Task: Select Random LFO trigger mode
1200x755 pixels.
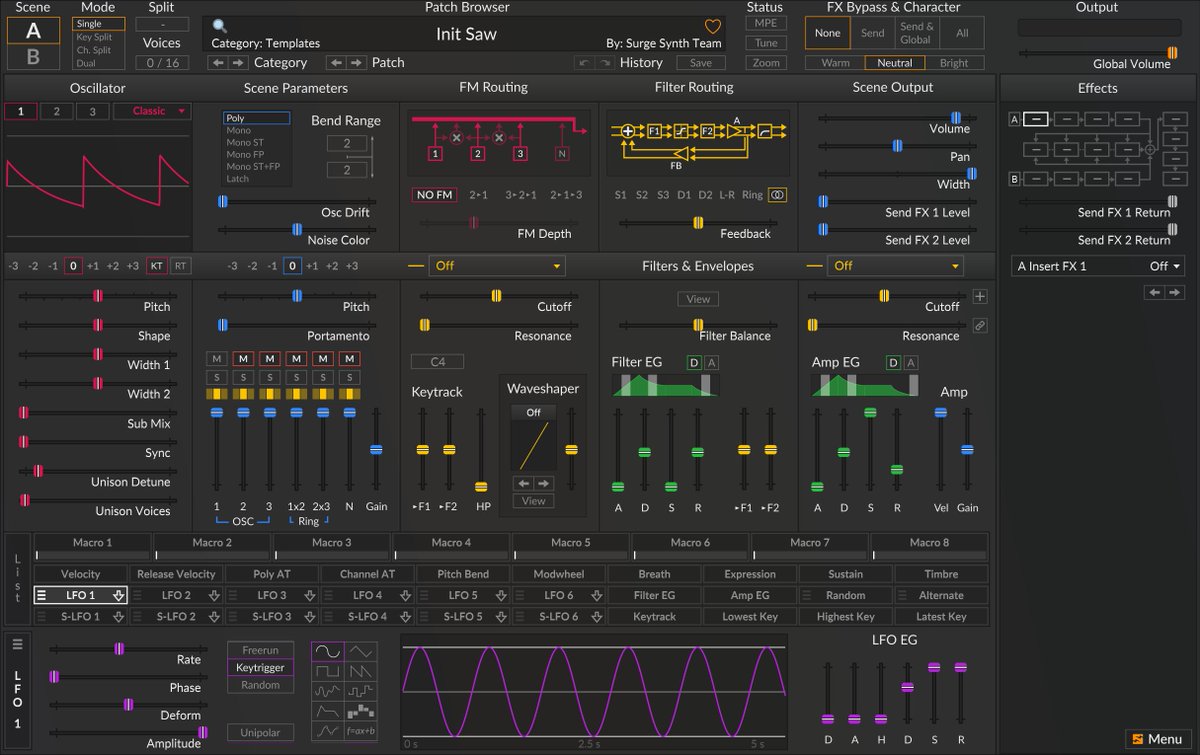Action: 260,685
